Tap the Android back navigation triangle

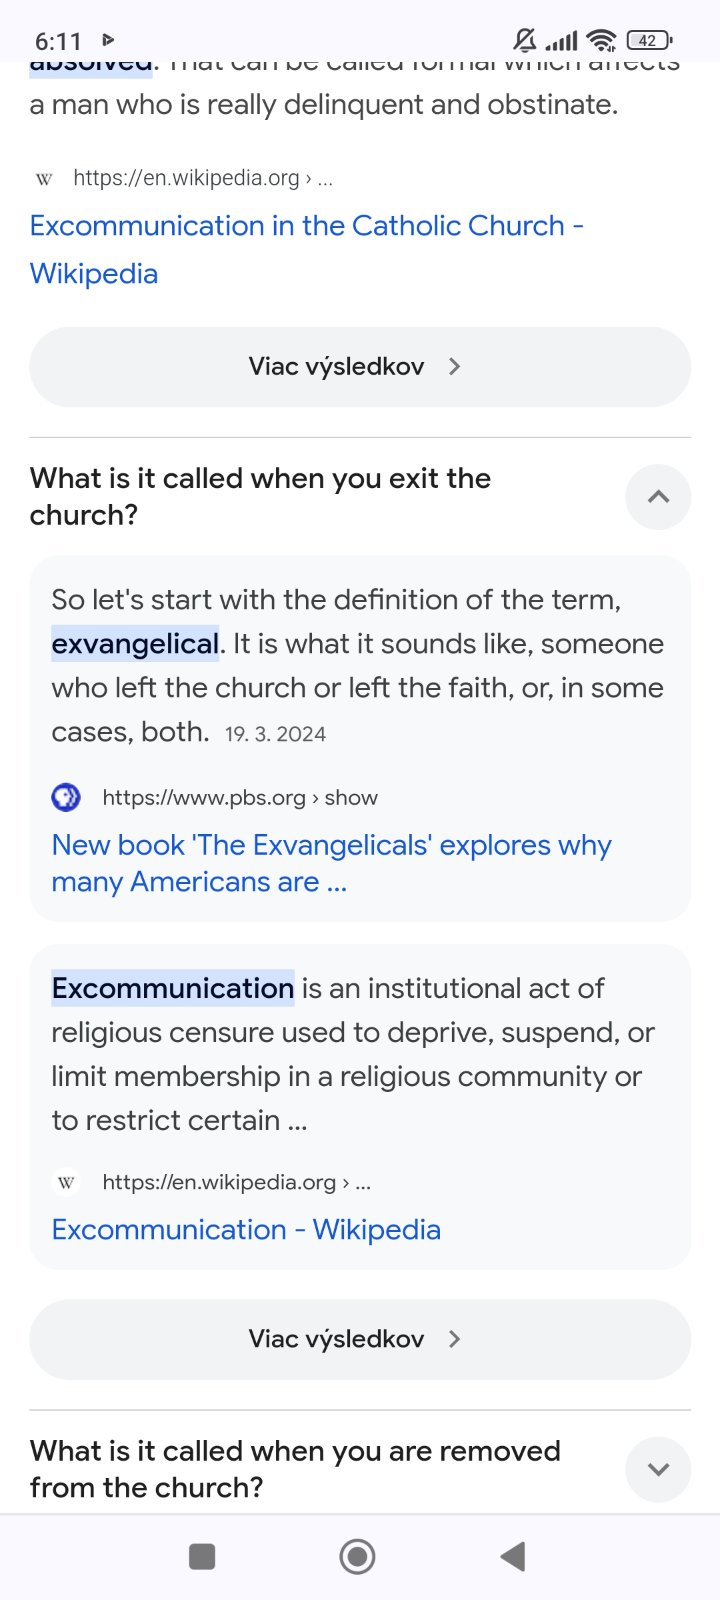point(513,1556)
